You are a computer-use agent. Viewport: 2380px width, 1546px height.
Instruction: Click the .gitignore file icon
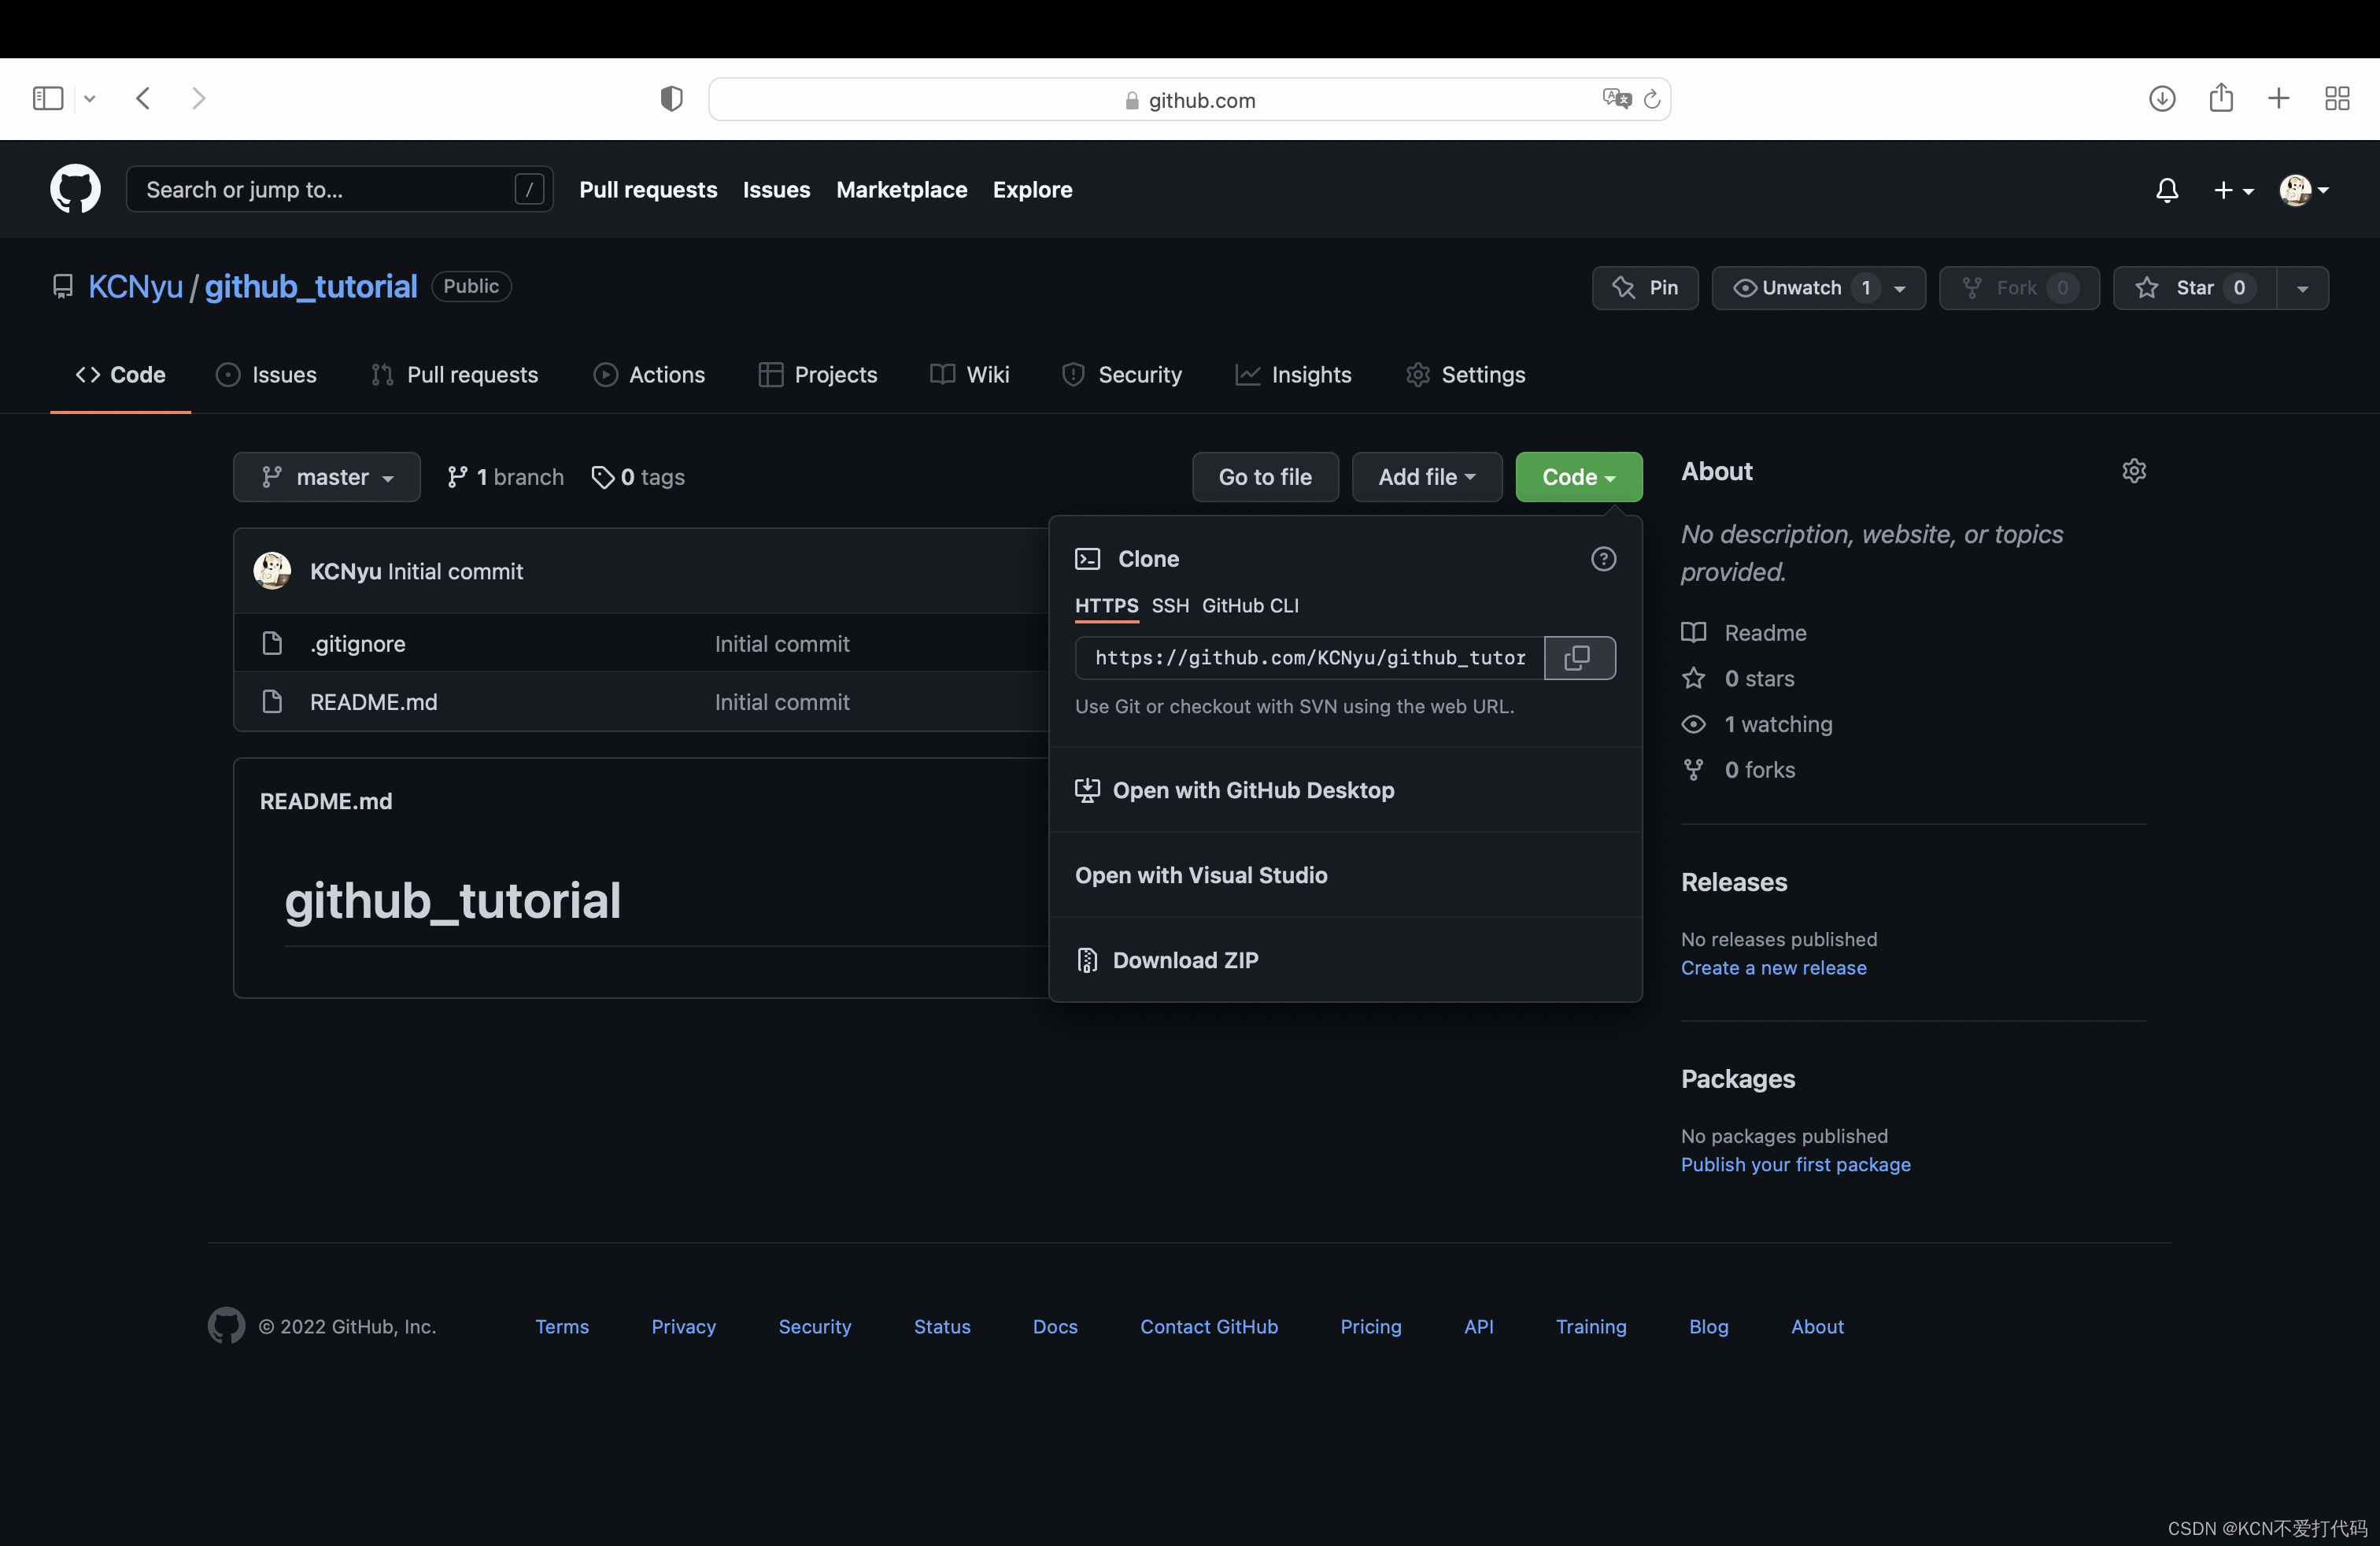(x=272, y=643)
